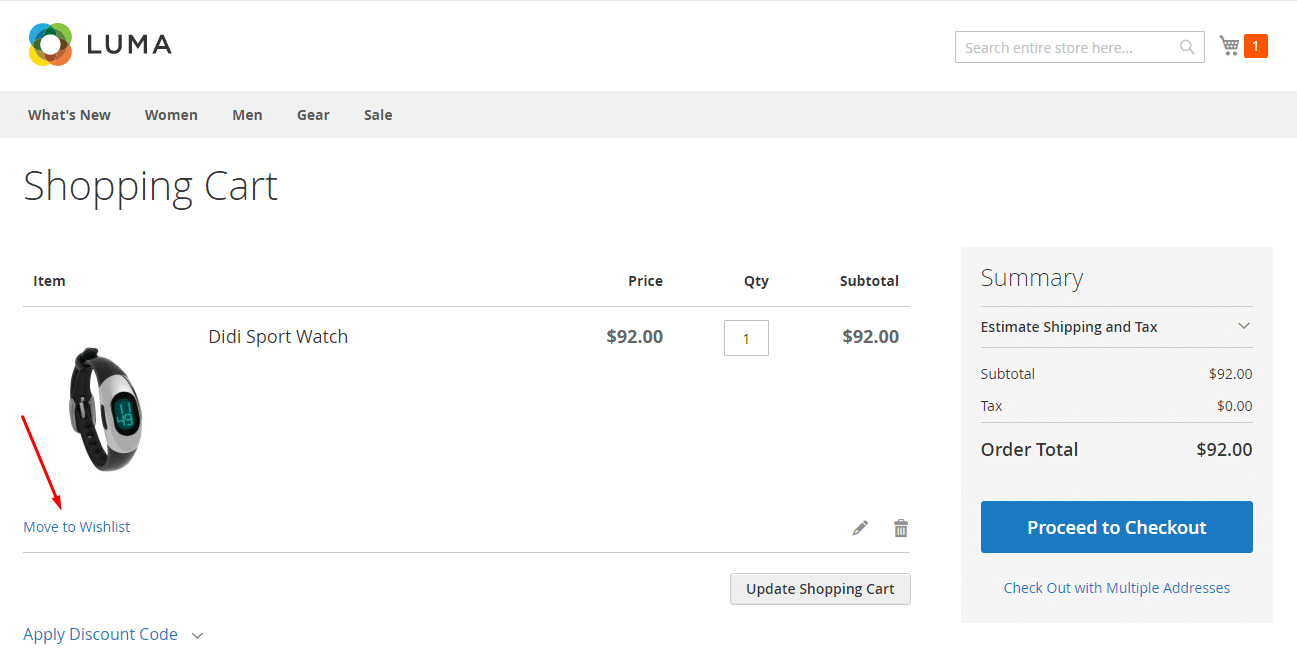Click the Qty input field
Screen dimensions: 1297x656
click(x=746, y=338)
